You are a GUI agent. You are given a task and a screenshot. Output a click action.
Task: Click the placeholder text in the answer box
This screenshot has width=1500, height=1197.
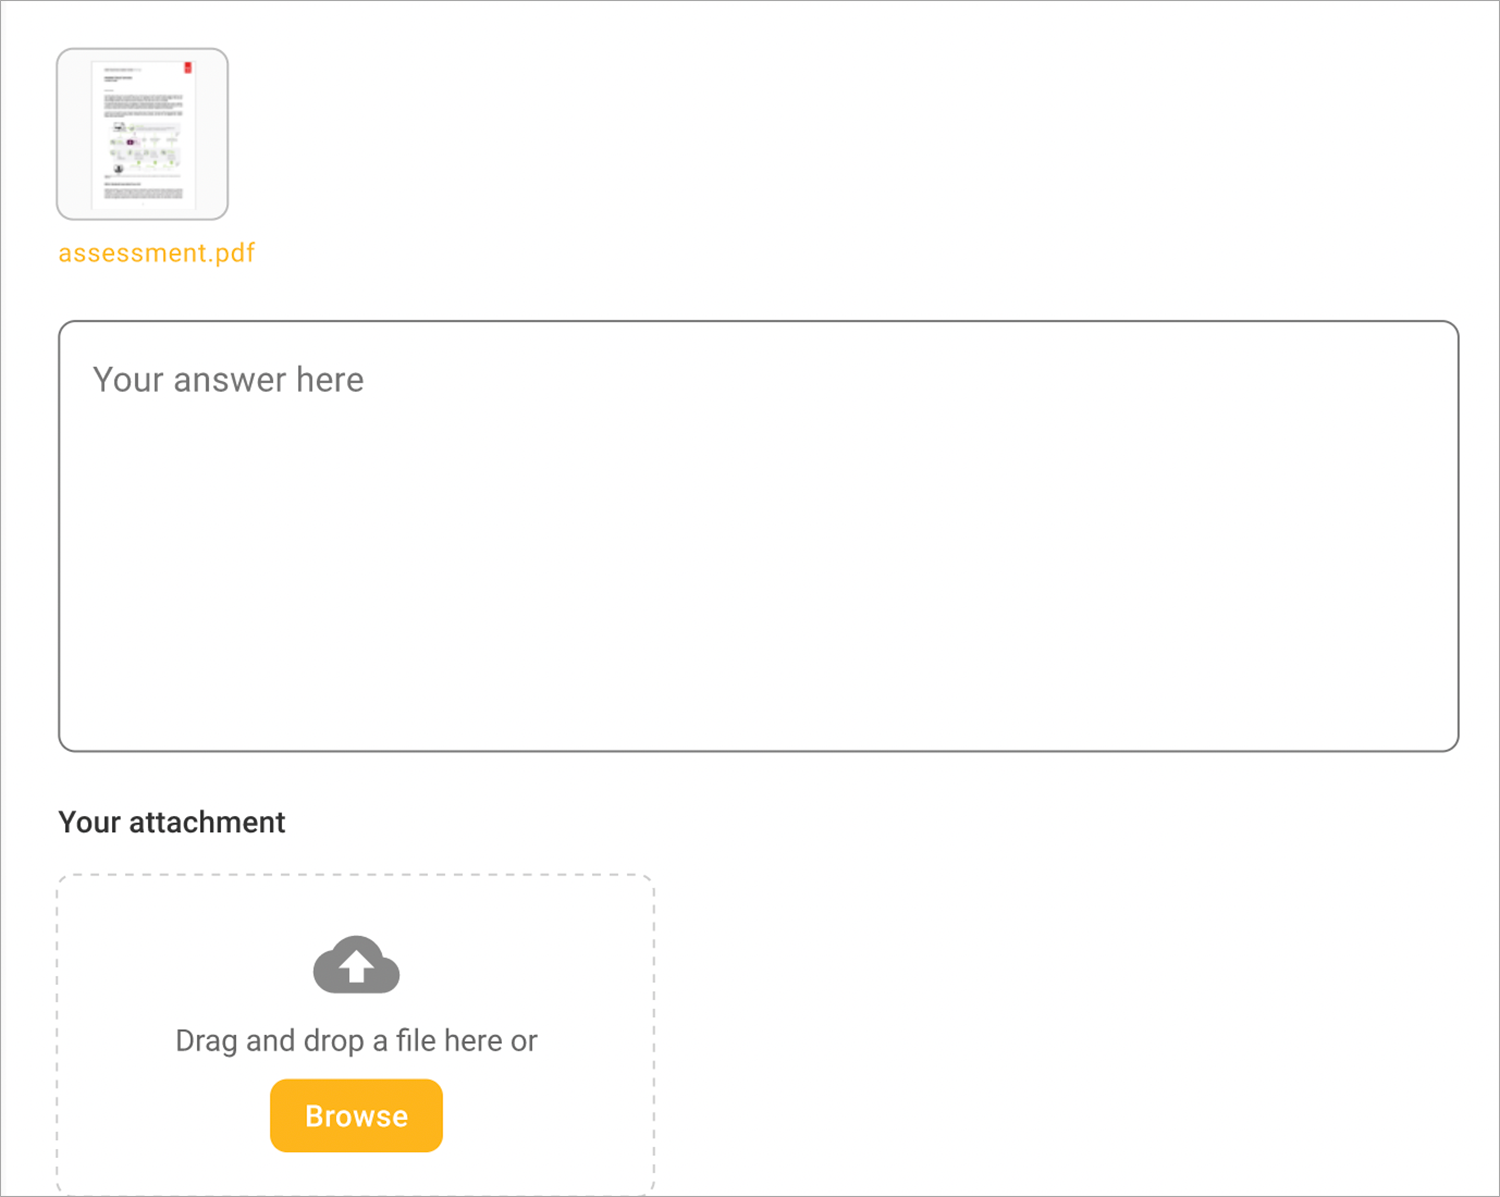coord(228,380)
